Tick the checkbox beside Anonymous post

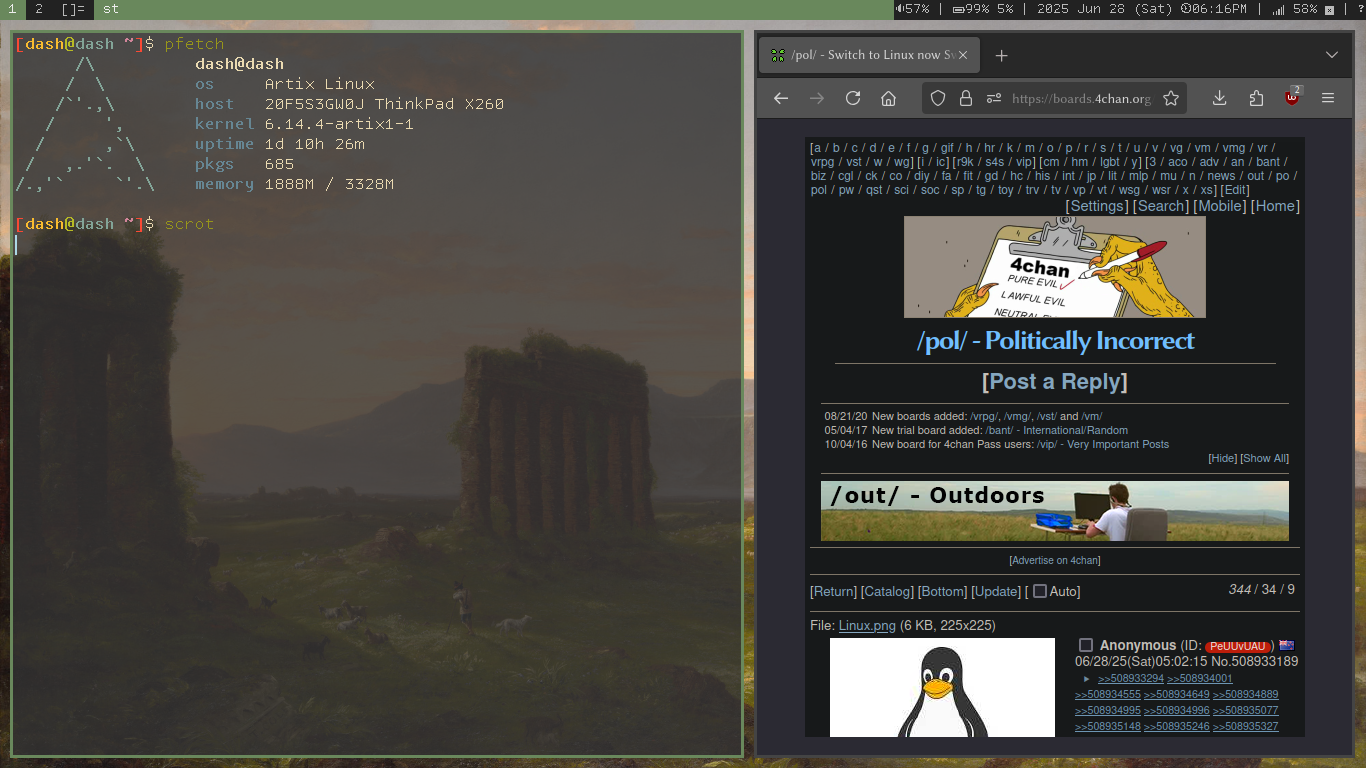pyautogui.click(x=1086, y=646)
